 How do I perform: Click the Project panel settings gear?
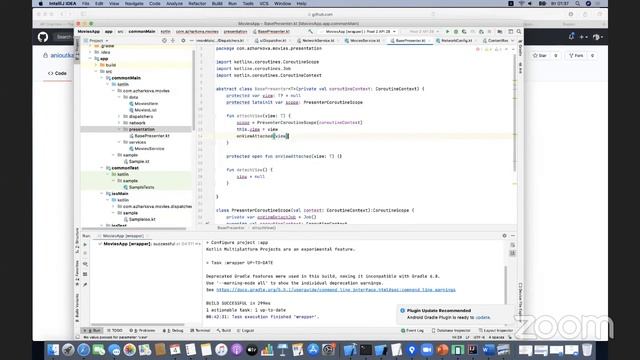click(183, 40)
